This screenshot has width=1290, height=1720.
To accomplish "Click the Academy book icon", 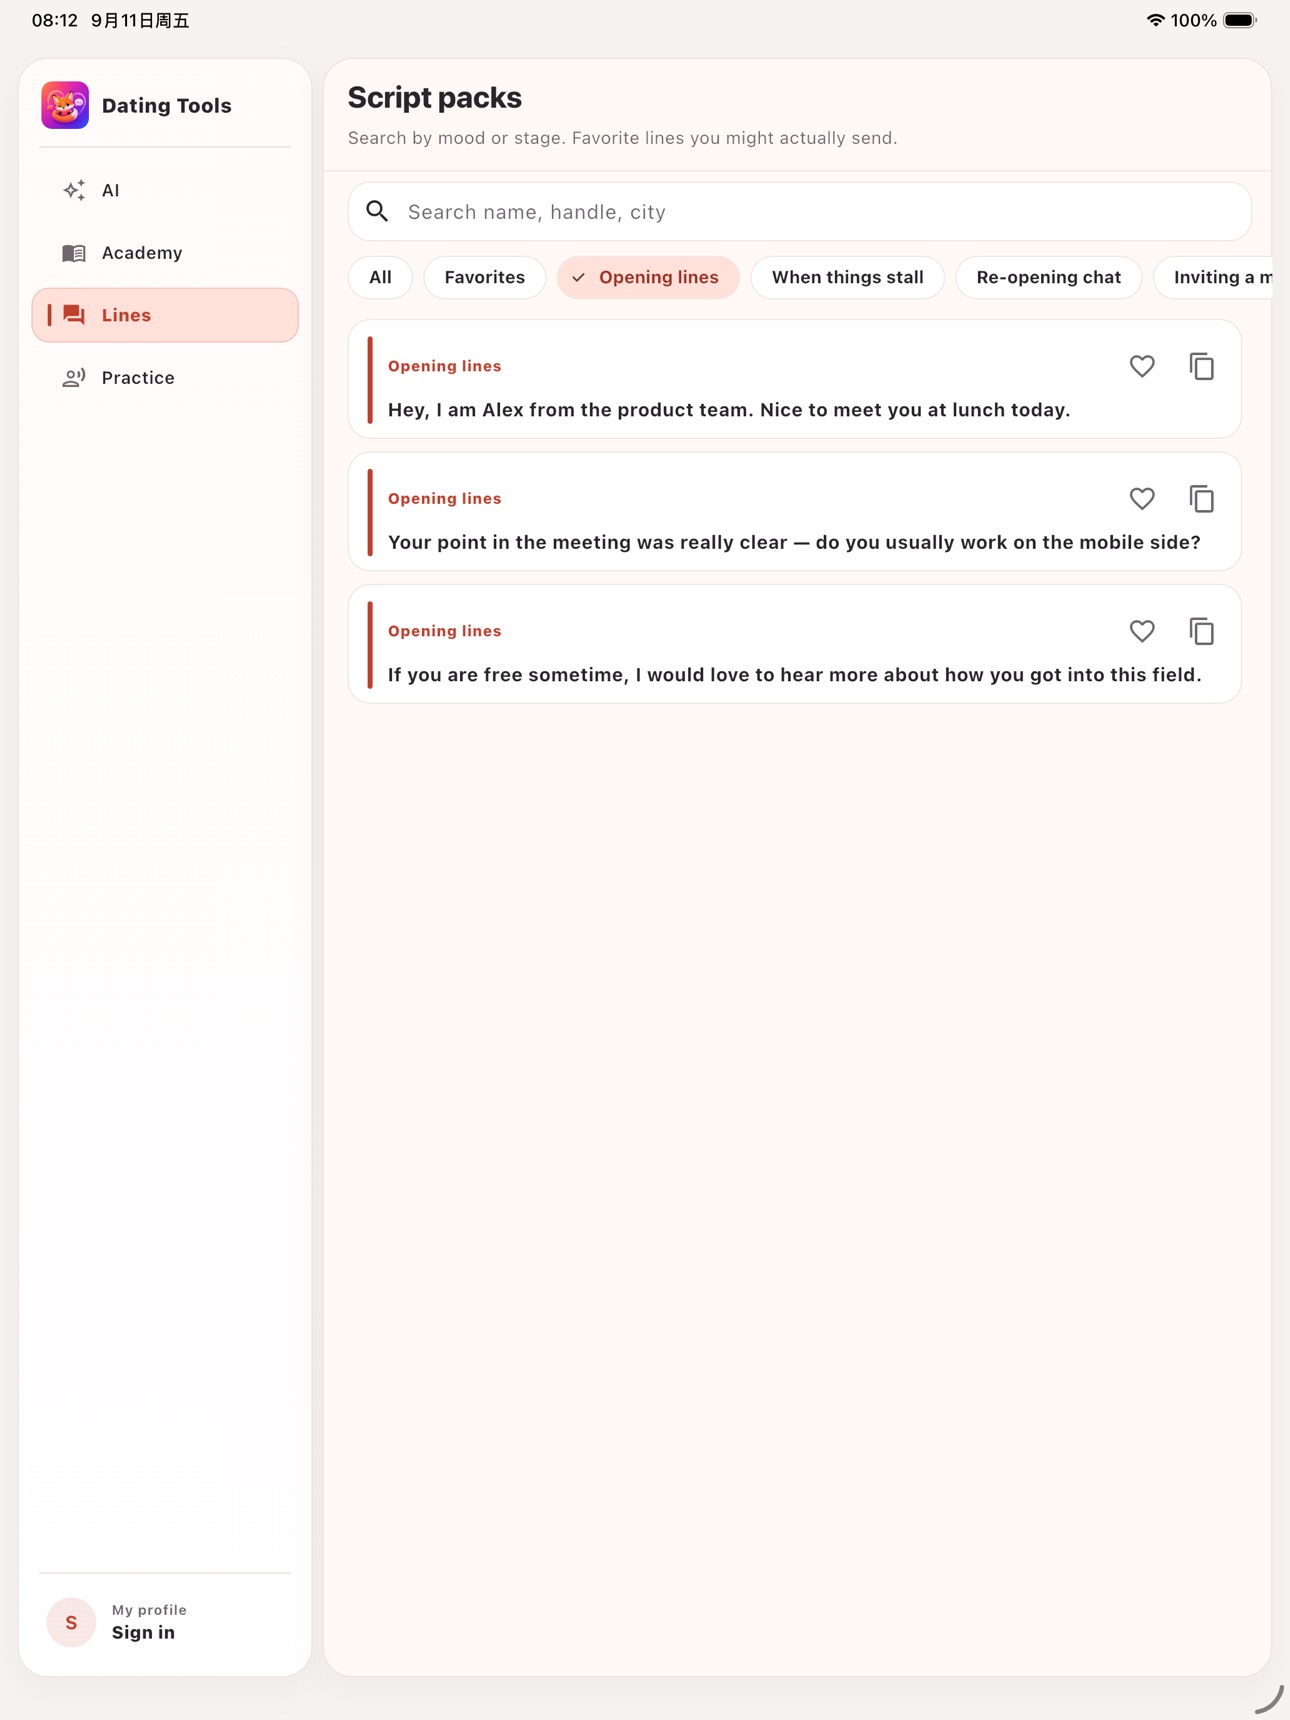I will (x=74, y=253).
